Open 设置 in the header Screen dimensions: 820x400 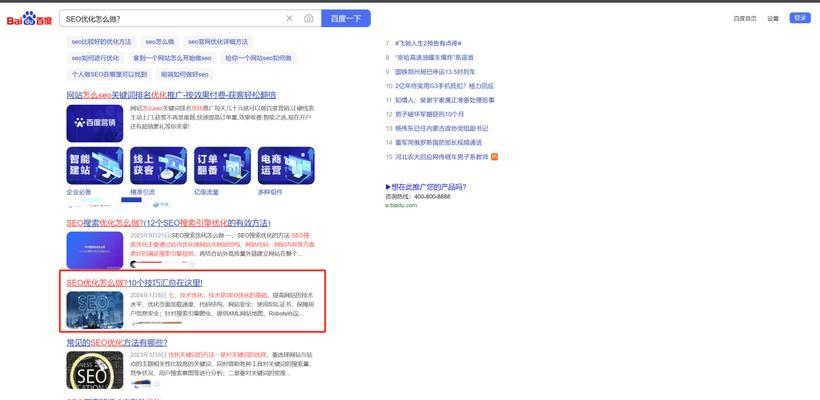pyautogui.click(x=773, y=18)
